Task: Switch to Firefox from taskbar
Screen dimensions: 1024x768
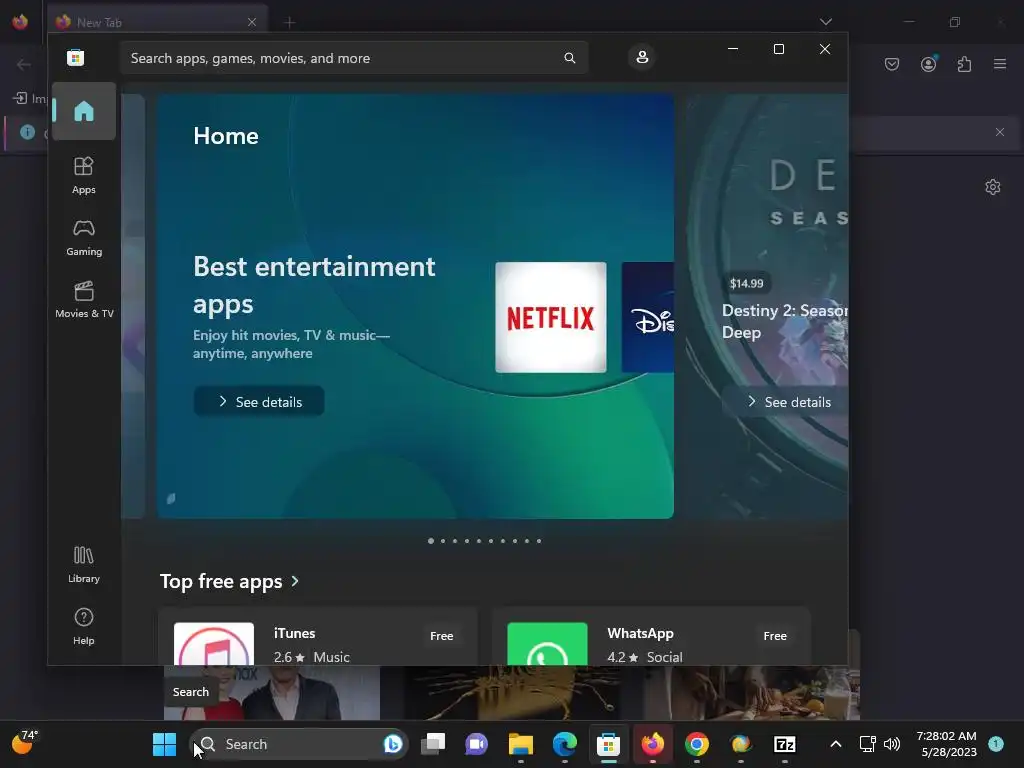Action: click(x=652, y=744)
